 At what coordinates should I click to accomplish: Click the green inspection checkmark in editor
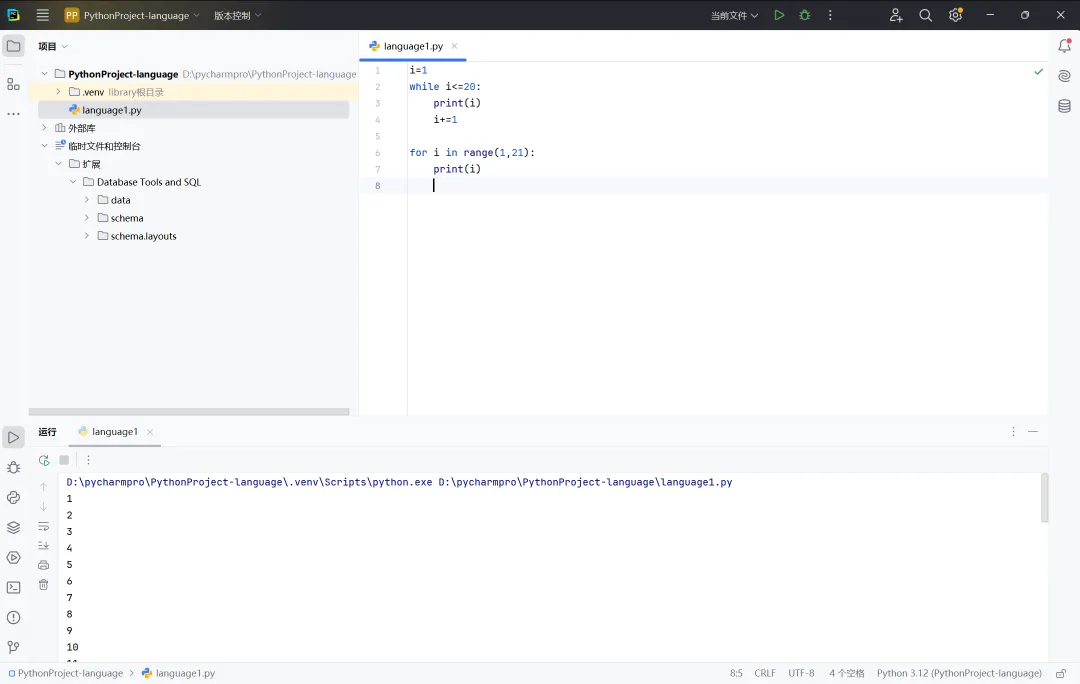pos(1039,72)
